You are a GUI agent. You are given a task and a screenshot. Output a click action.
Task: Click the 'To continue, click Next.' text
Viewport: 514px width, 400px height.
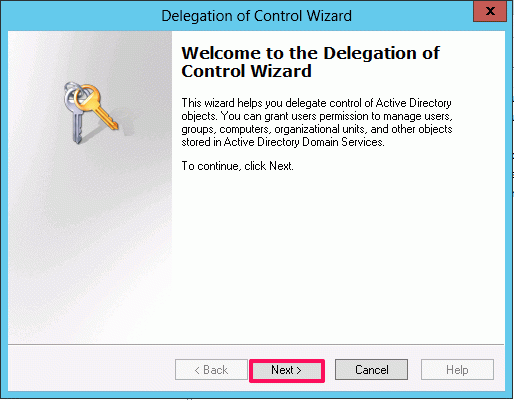[x=237, y=166]
